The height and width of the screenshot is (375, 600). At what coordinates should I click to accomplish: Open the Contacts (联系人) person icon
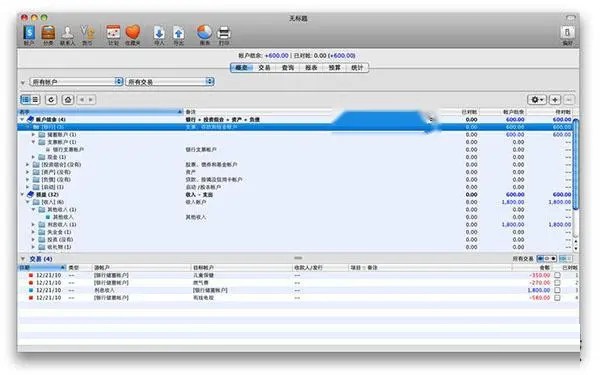point(68,34)
